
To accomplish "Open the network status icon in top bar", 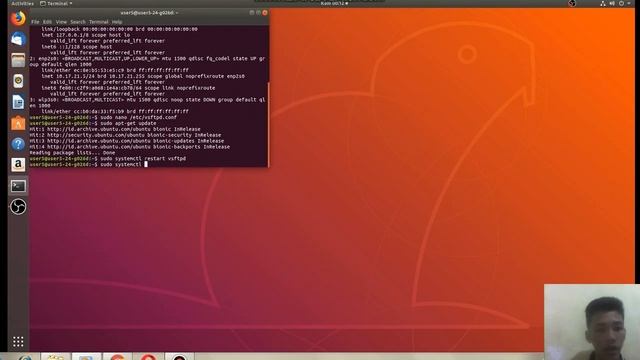I will (603, 3).
